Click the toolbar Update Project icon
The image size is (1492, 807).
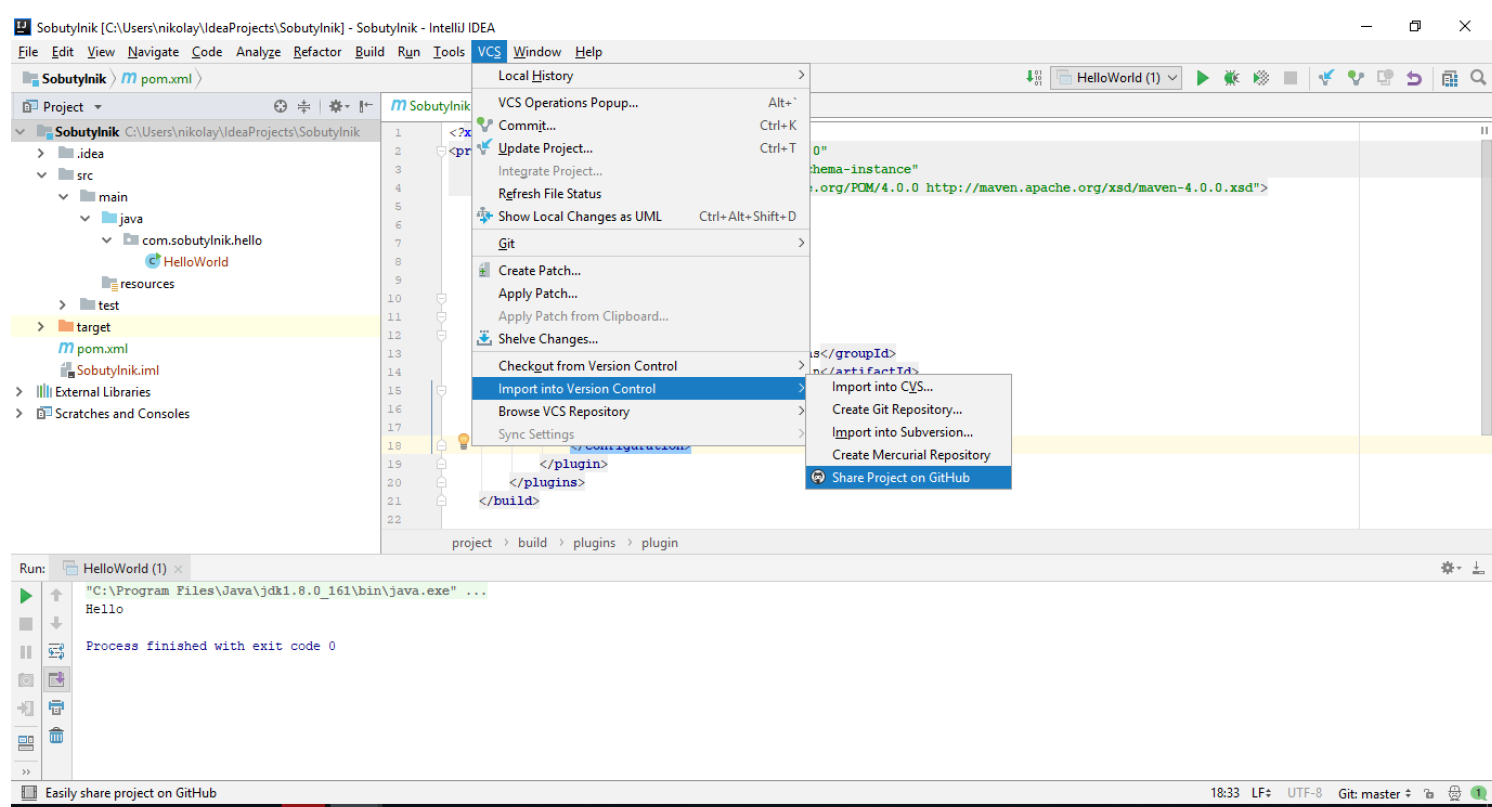pos(1327,78)
